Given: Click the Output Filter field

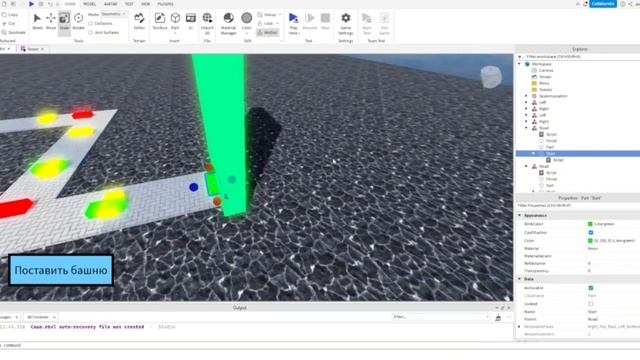Looking at the screenshot, I should point(440,317).
